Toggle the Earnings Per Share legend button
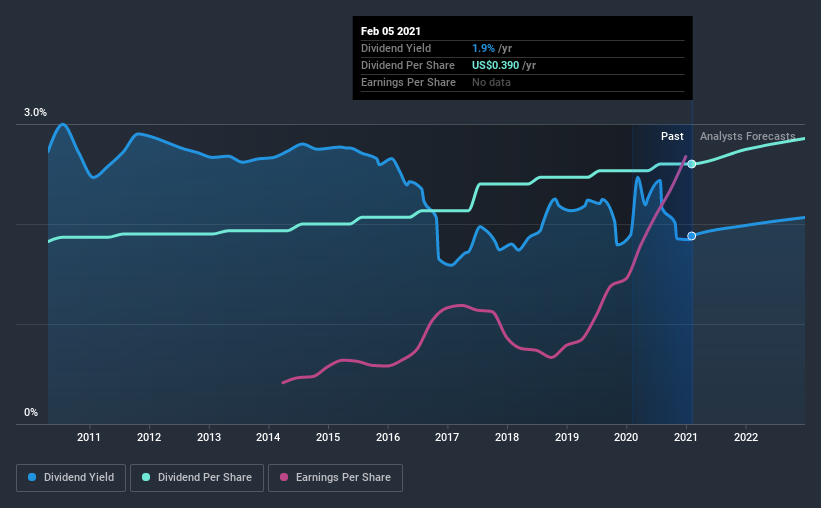Image resolution: width=821 pixels, height=508 pixels. pos(336,478)
